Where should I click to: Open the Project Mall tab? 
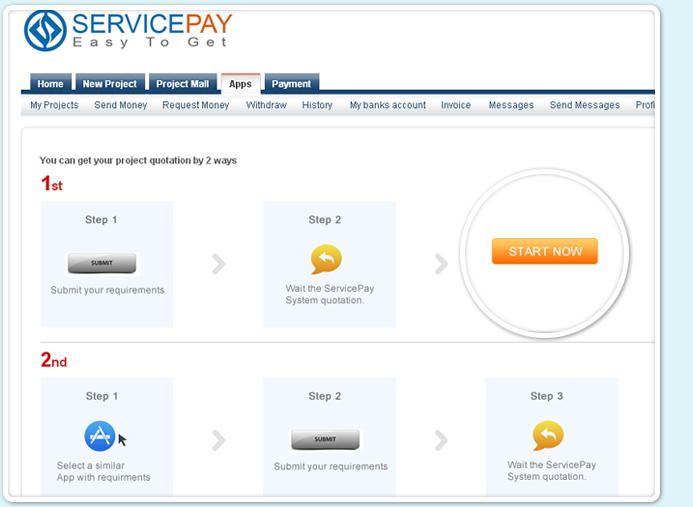[183, 84]
